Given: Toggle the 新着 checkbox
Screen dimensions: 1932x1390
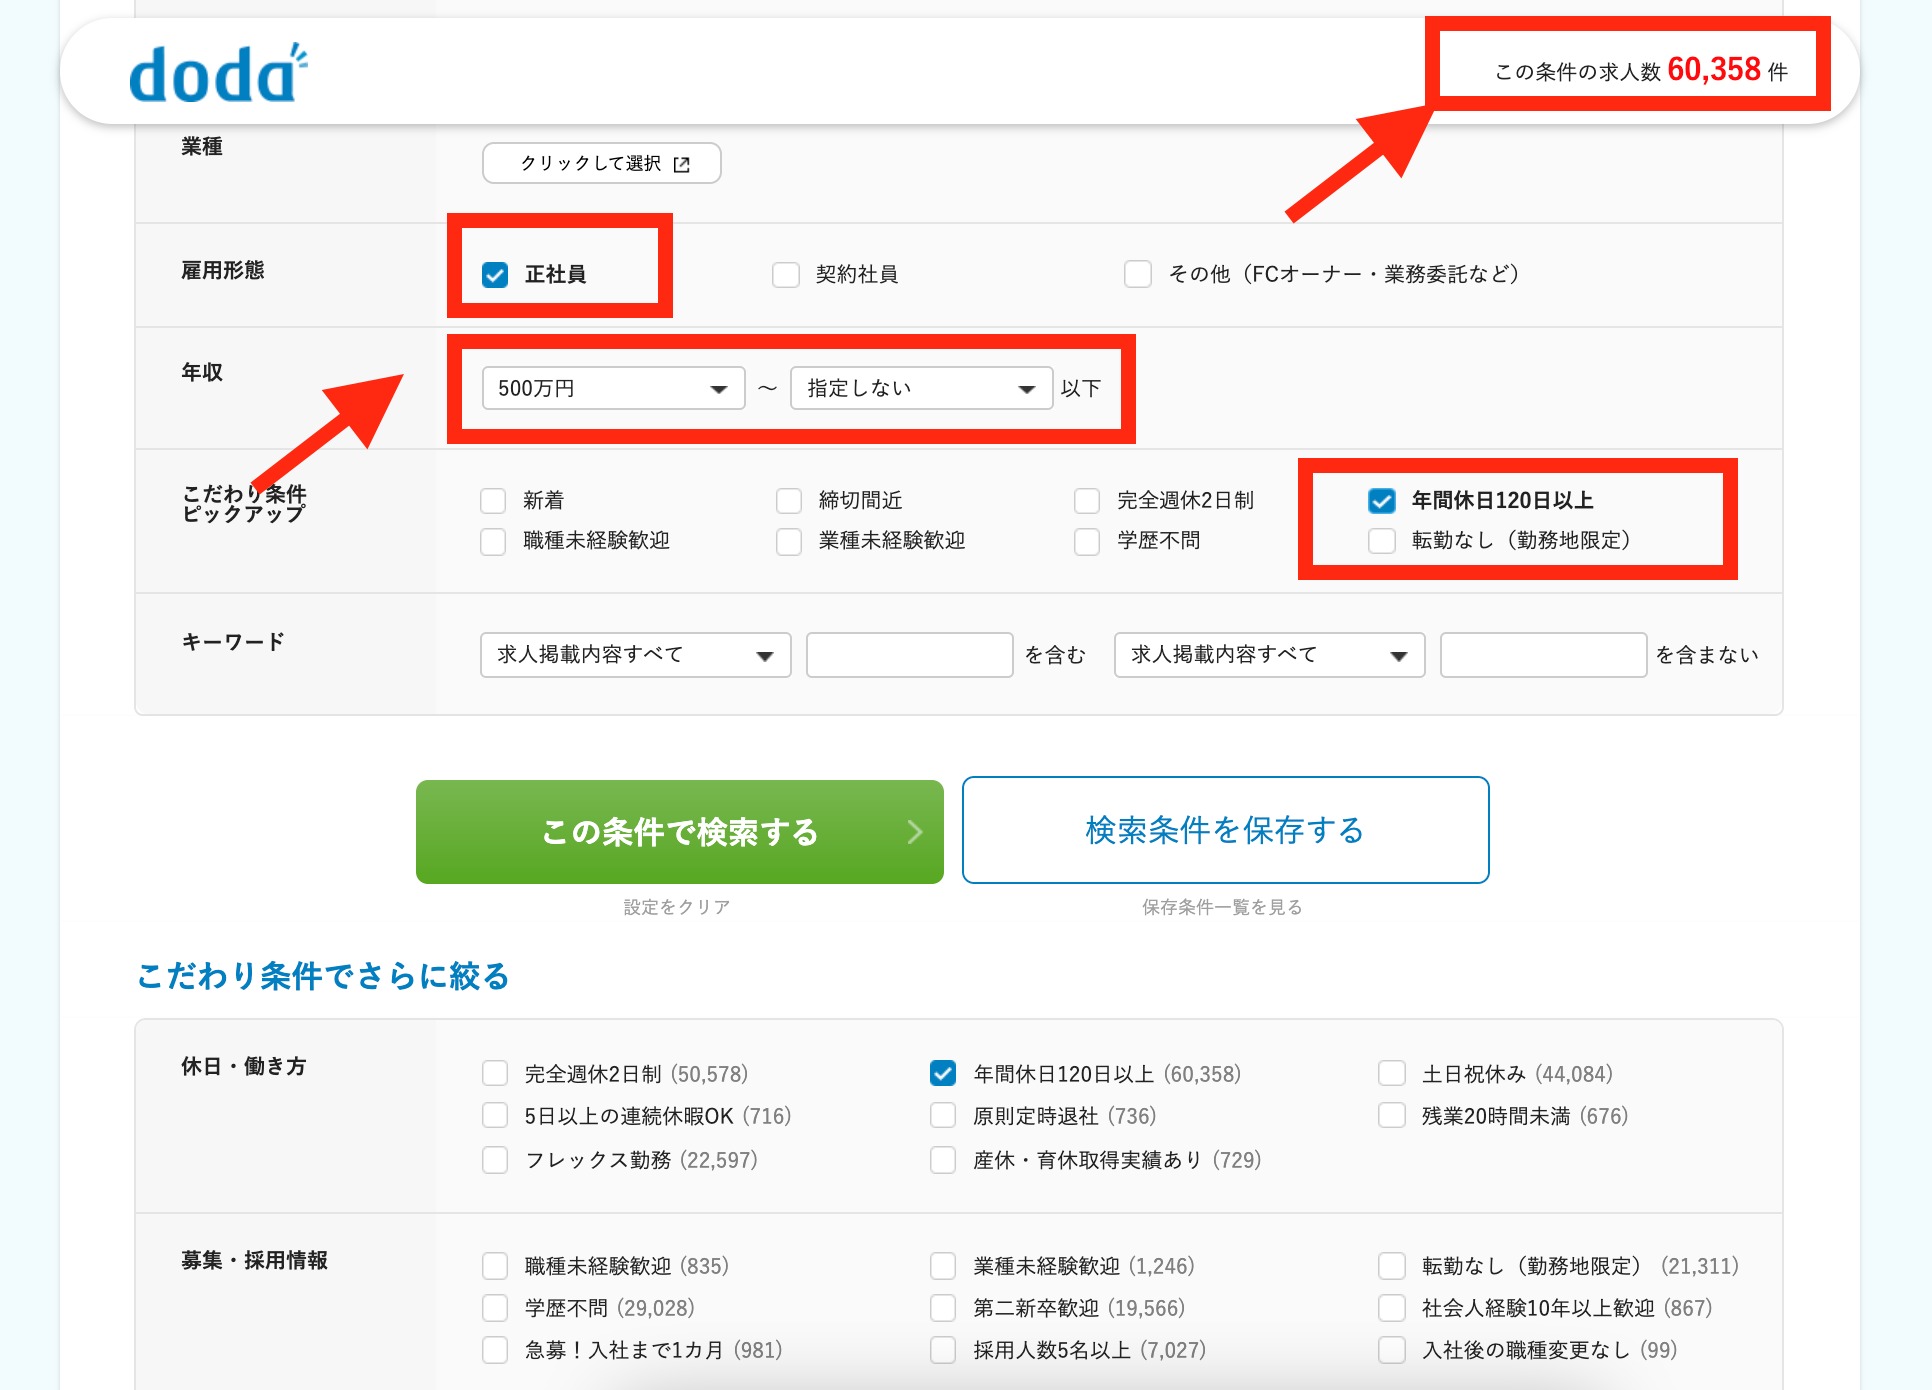Looking at the screenshot, I should [x=493, y=500].
